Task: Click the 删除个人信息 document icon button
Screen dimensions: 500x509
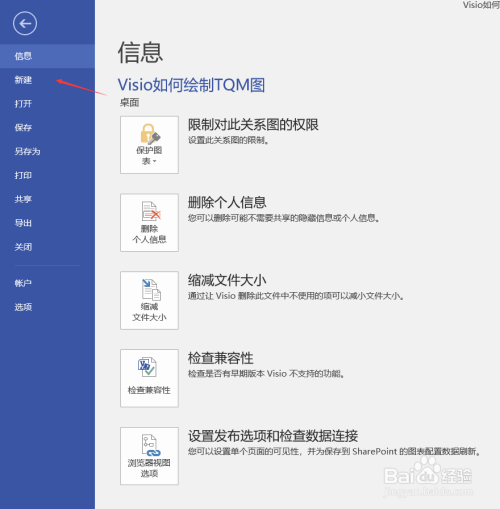Action: 149,223
